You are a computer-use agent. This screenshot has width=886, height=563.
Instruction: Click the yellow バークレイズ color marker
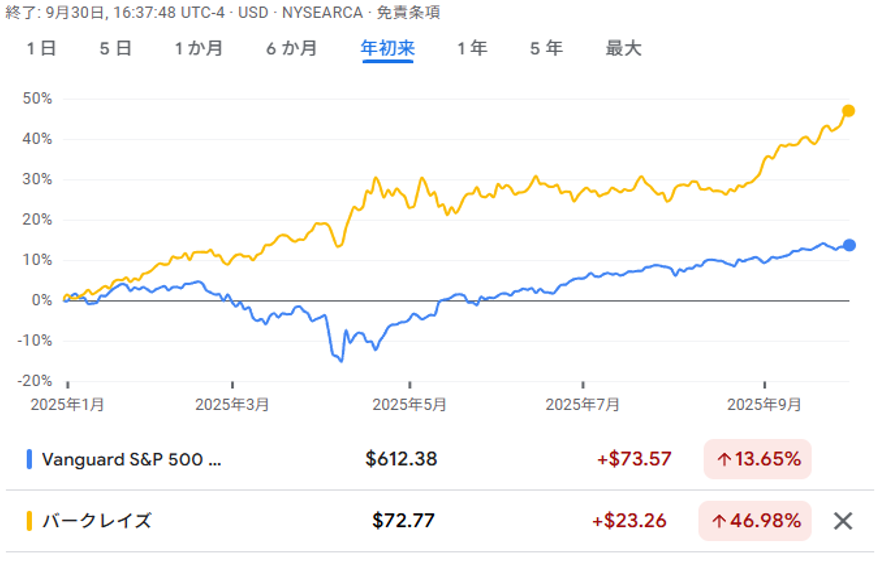(x=29, y=520)
